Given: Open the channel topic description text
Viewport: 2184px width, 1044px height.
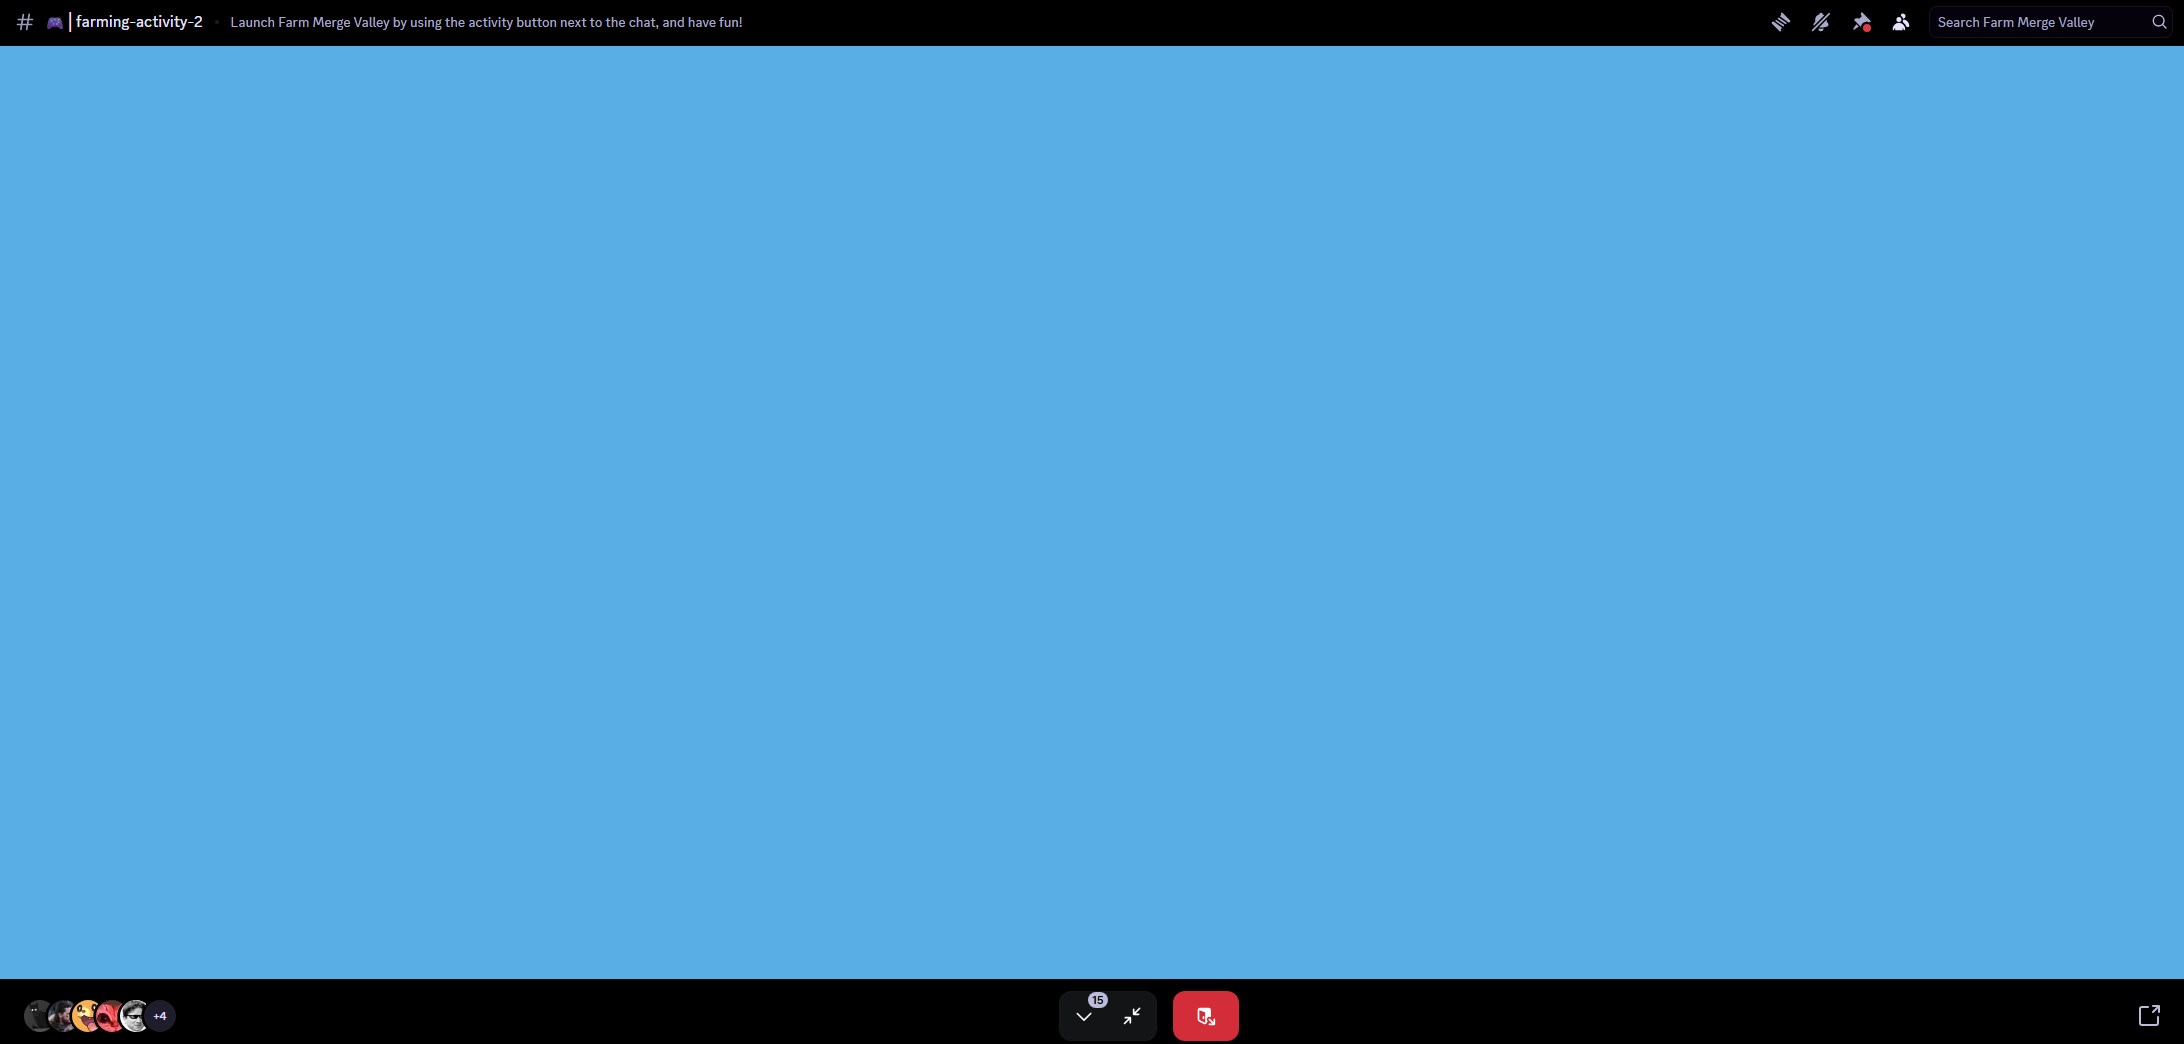Looking at the screenshot, I should click(486, 22).
